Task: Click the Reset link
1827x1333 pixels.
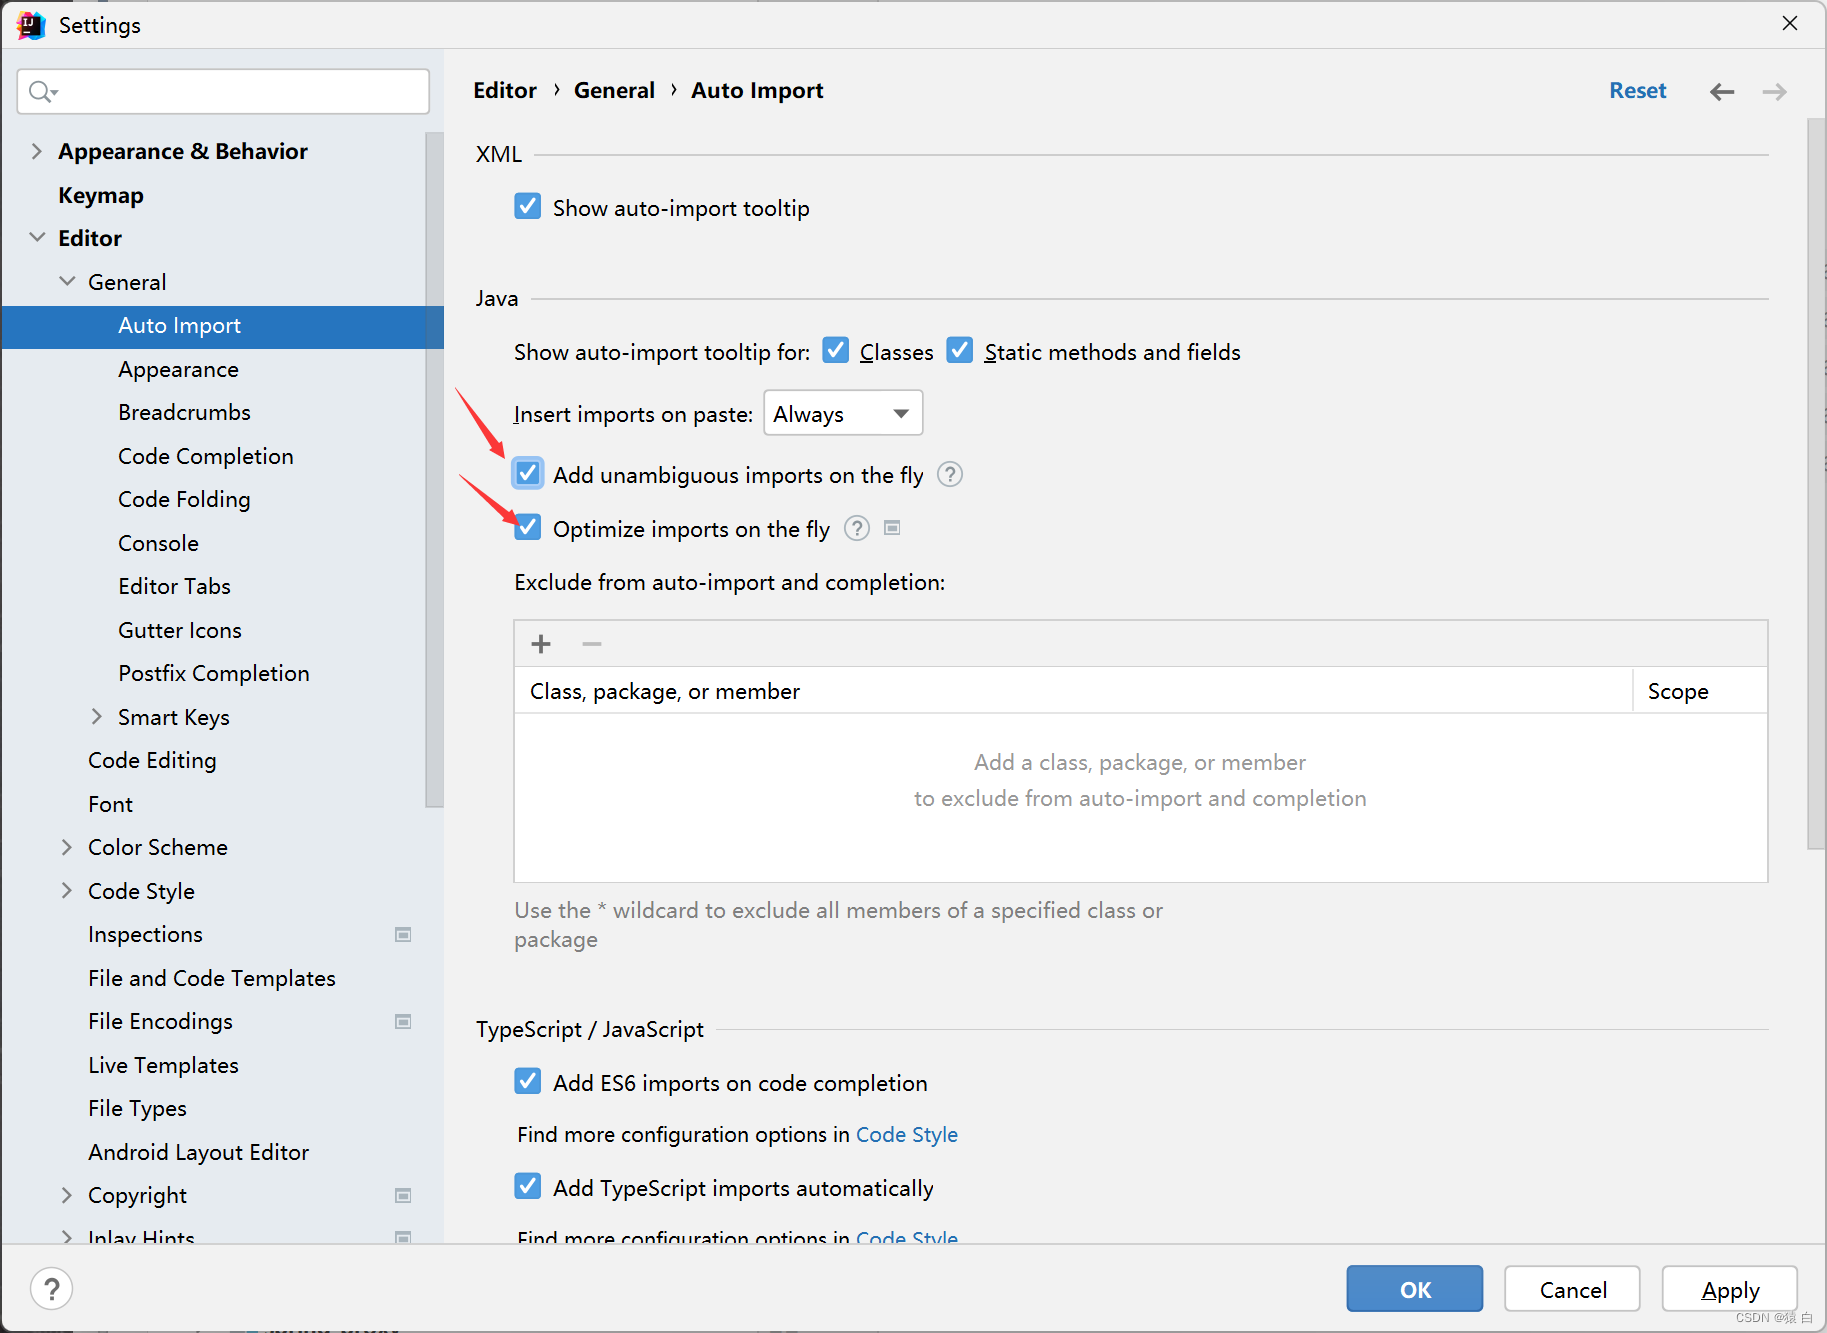Action: point(1637,90)
